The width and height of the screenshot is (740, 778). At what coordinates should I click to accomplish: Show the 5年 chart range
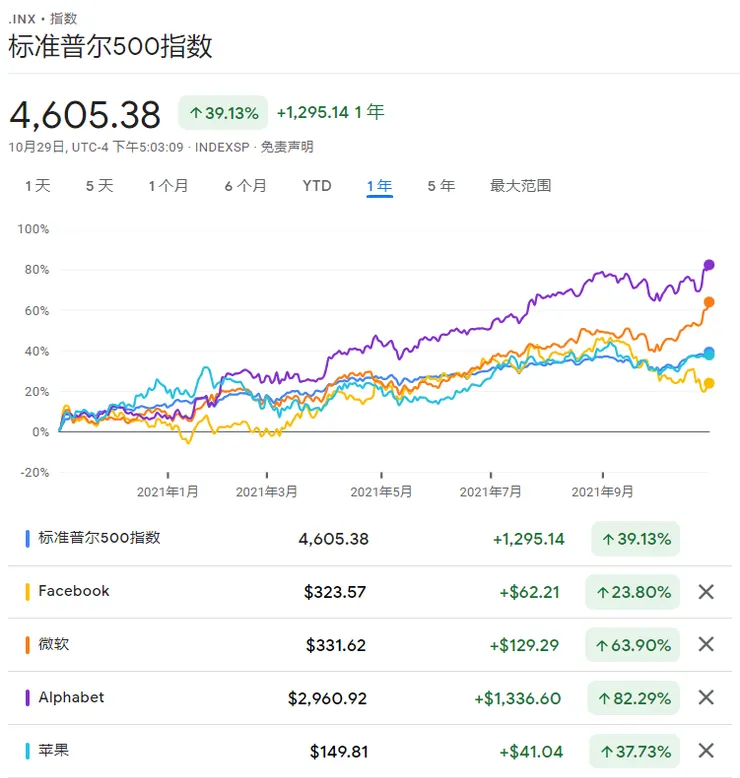[441, 186]
